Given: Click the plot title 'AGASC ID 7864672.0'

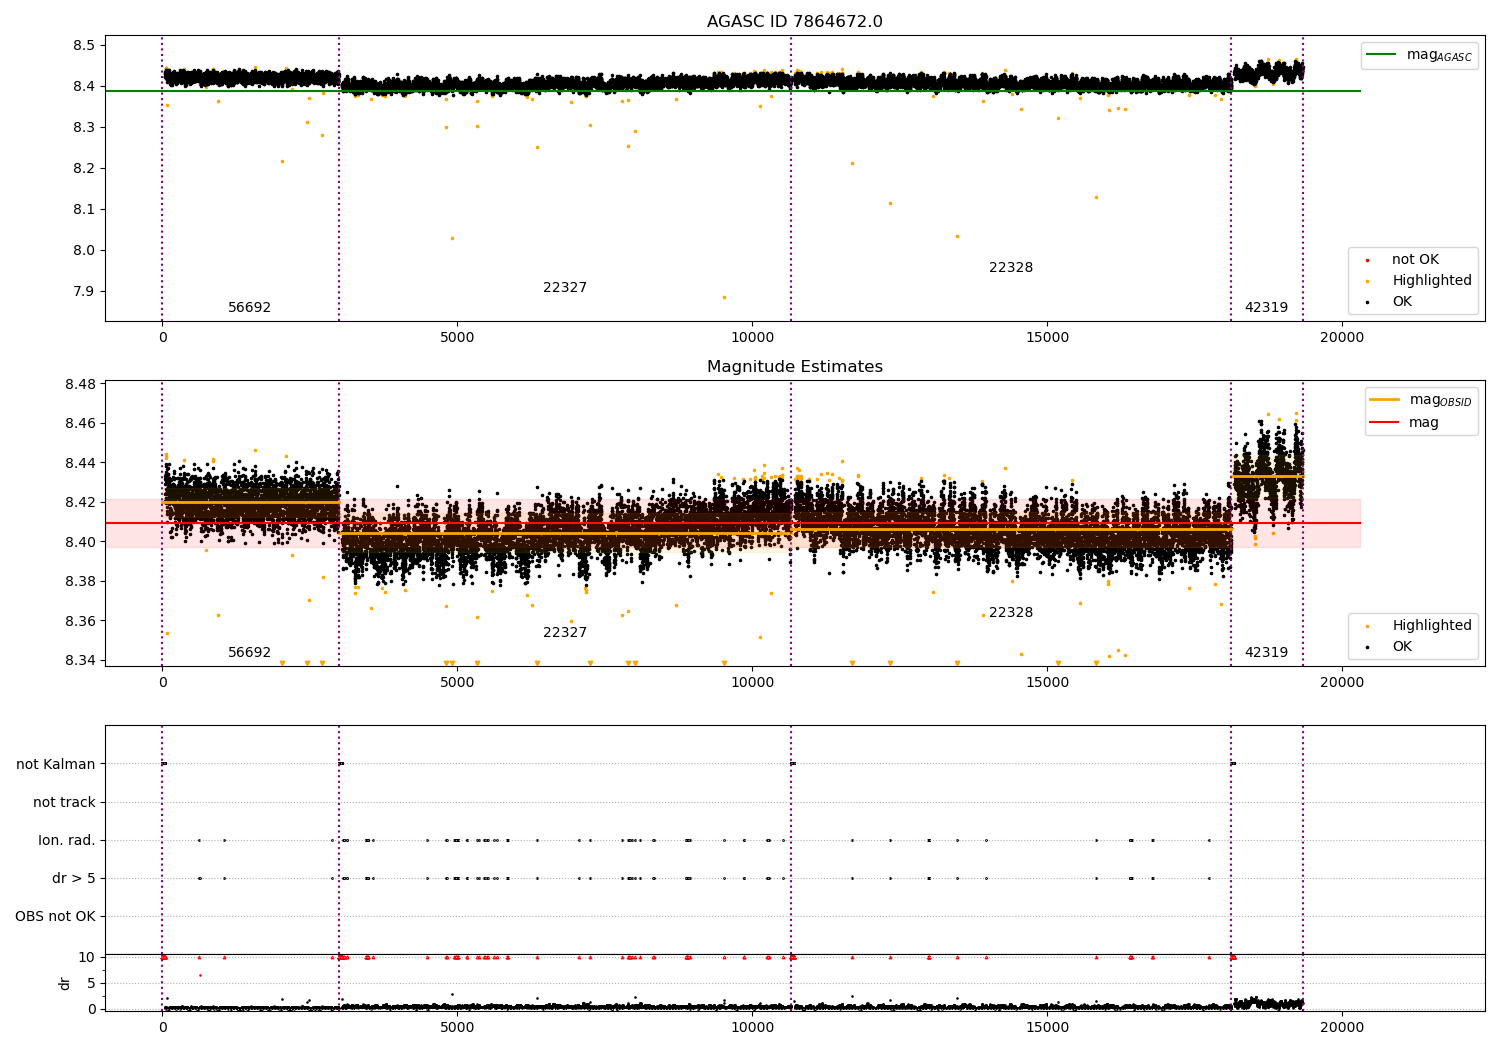Looking at the screenshot, I should click(794, 22).
